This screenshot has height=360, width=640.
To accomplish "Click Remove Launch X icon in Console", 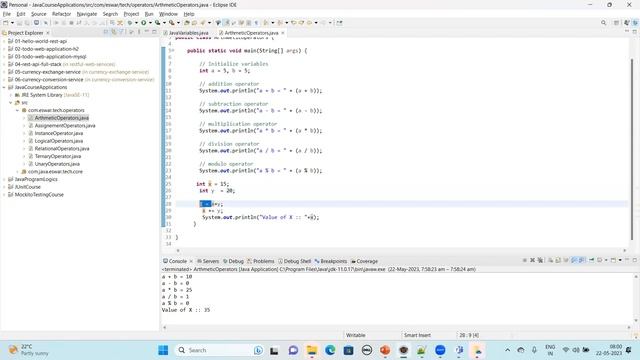I will tap(532, 260).
